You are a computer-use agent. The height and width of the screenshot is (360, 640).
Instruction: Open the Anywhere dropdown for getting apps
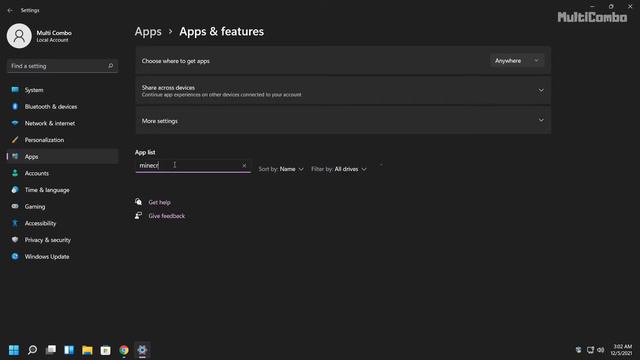(516, 61)
